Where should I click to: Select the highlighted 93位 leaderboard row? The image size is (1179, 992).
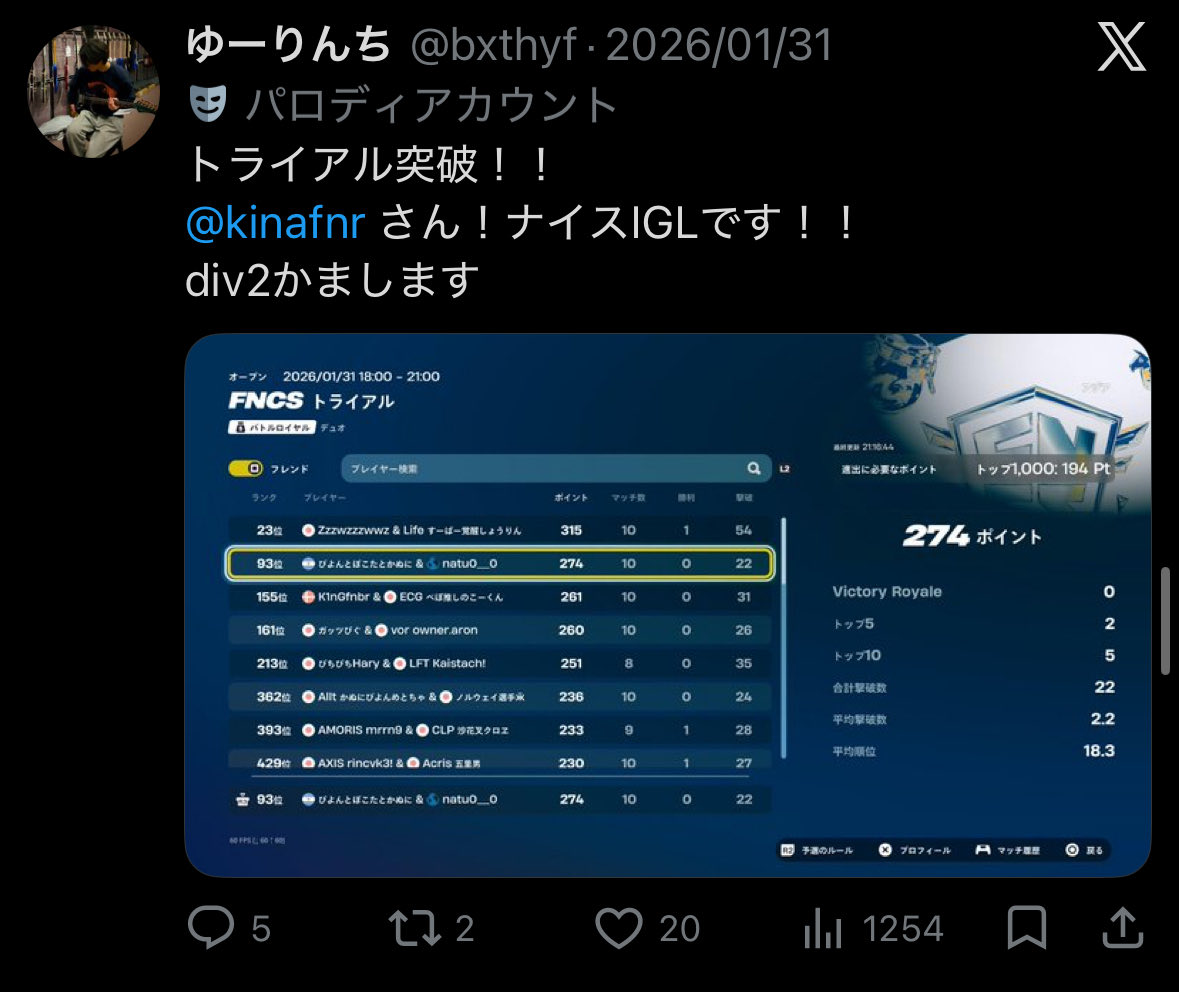(500, 563)
